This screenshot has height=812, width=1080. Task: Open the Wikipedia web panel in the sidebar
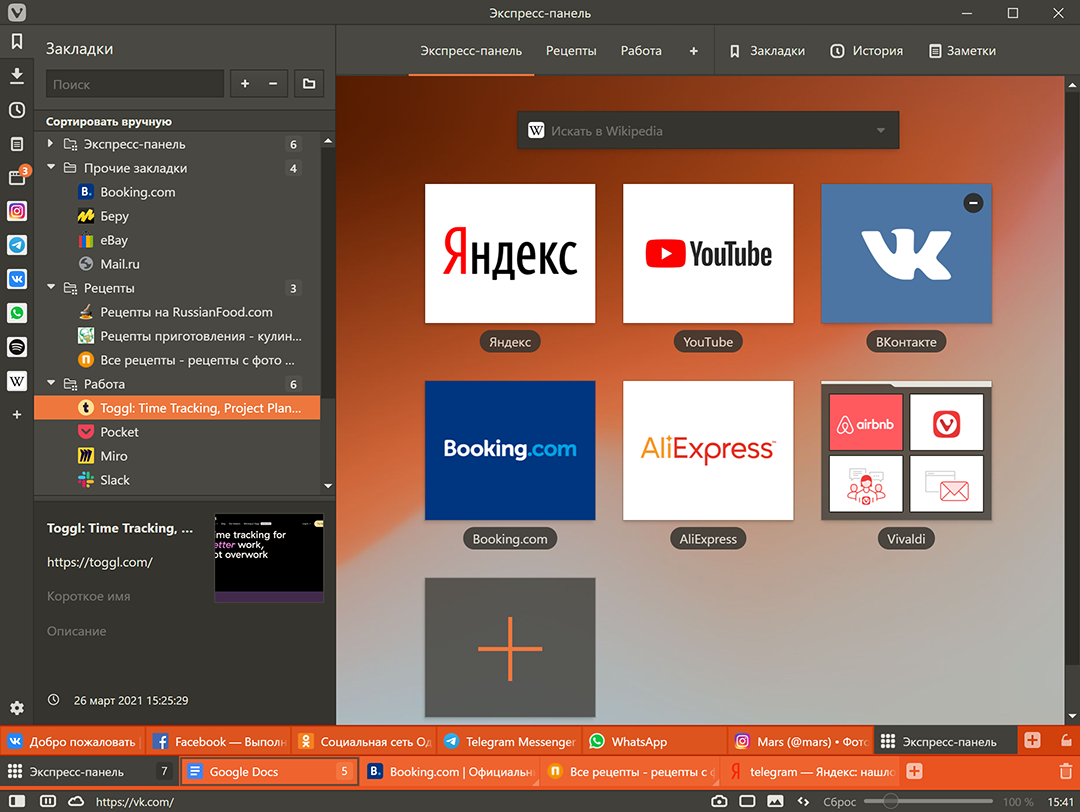[x=17, y=381]
